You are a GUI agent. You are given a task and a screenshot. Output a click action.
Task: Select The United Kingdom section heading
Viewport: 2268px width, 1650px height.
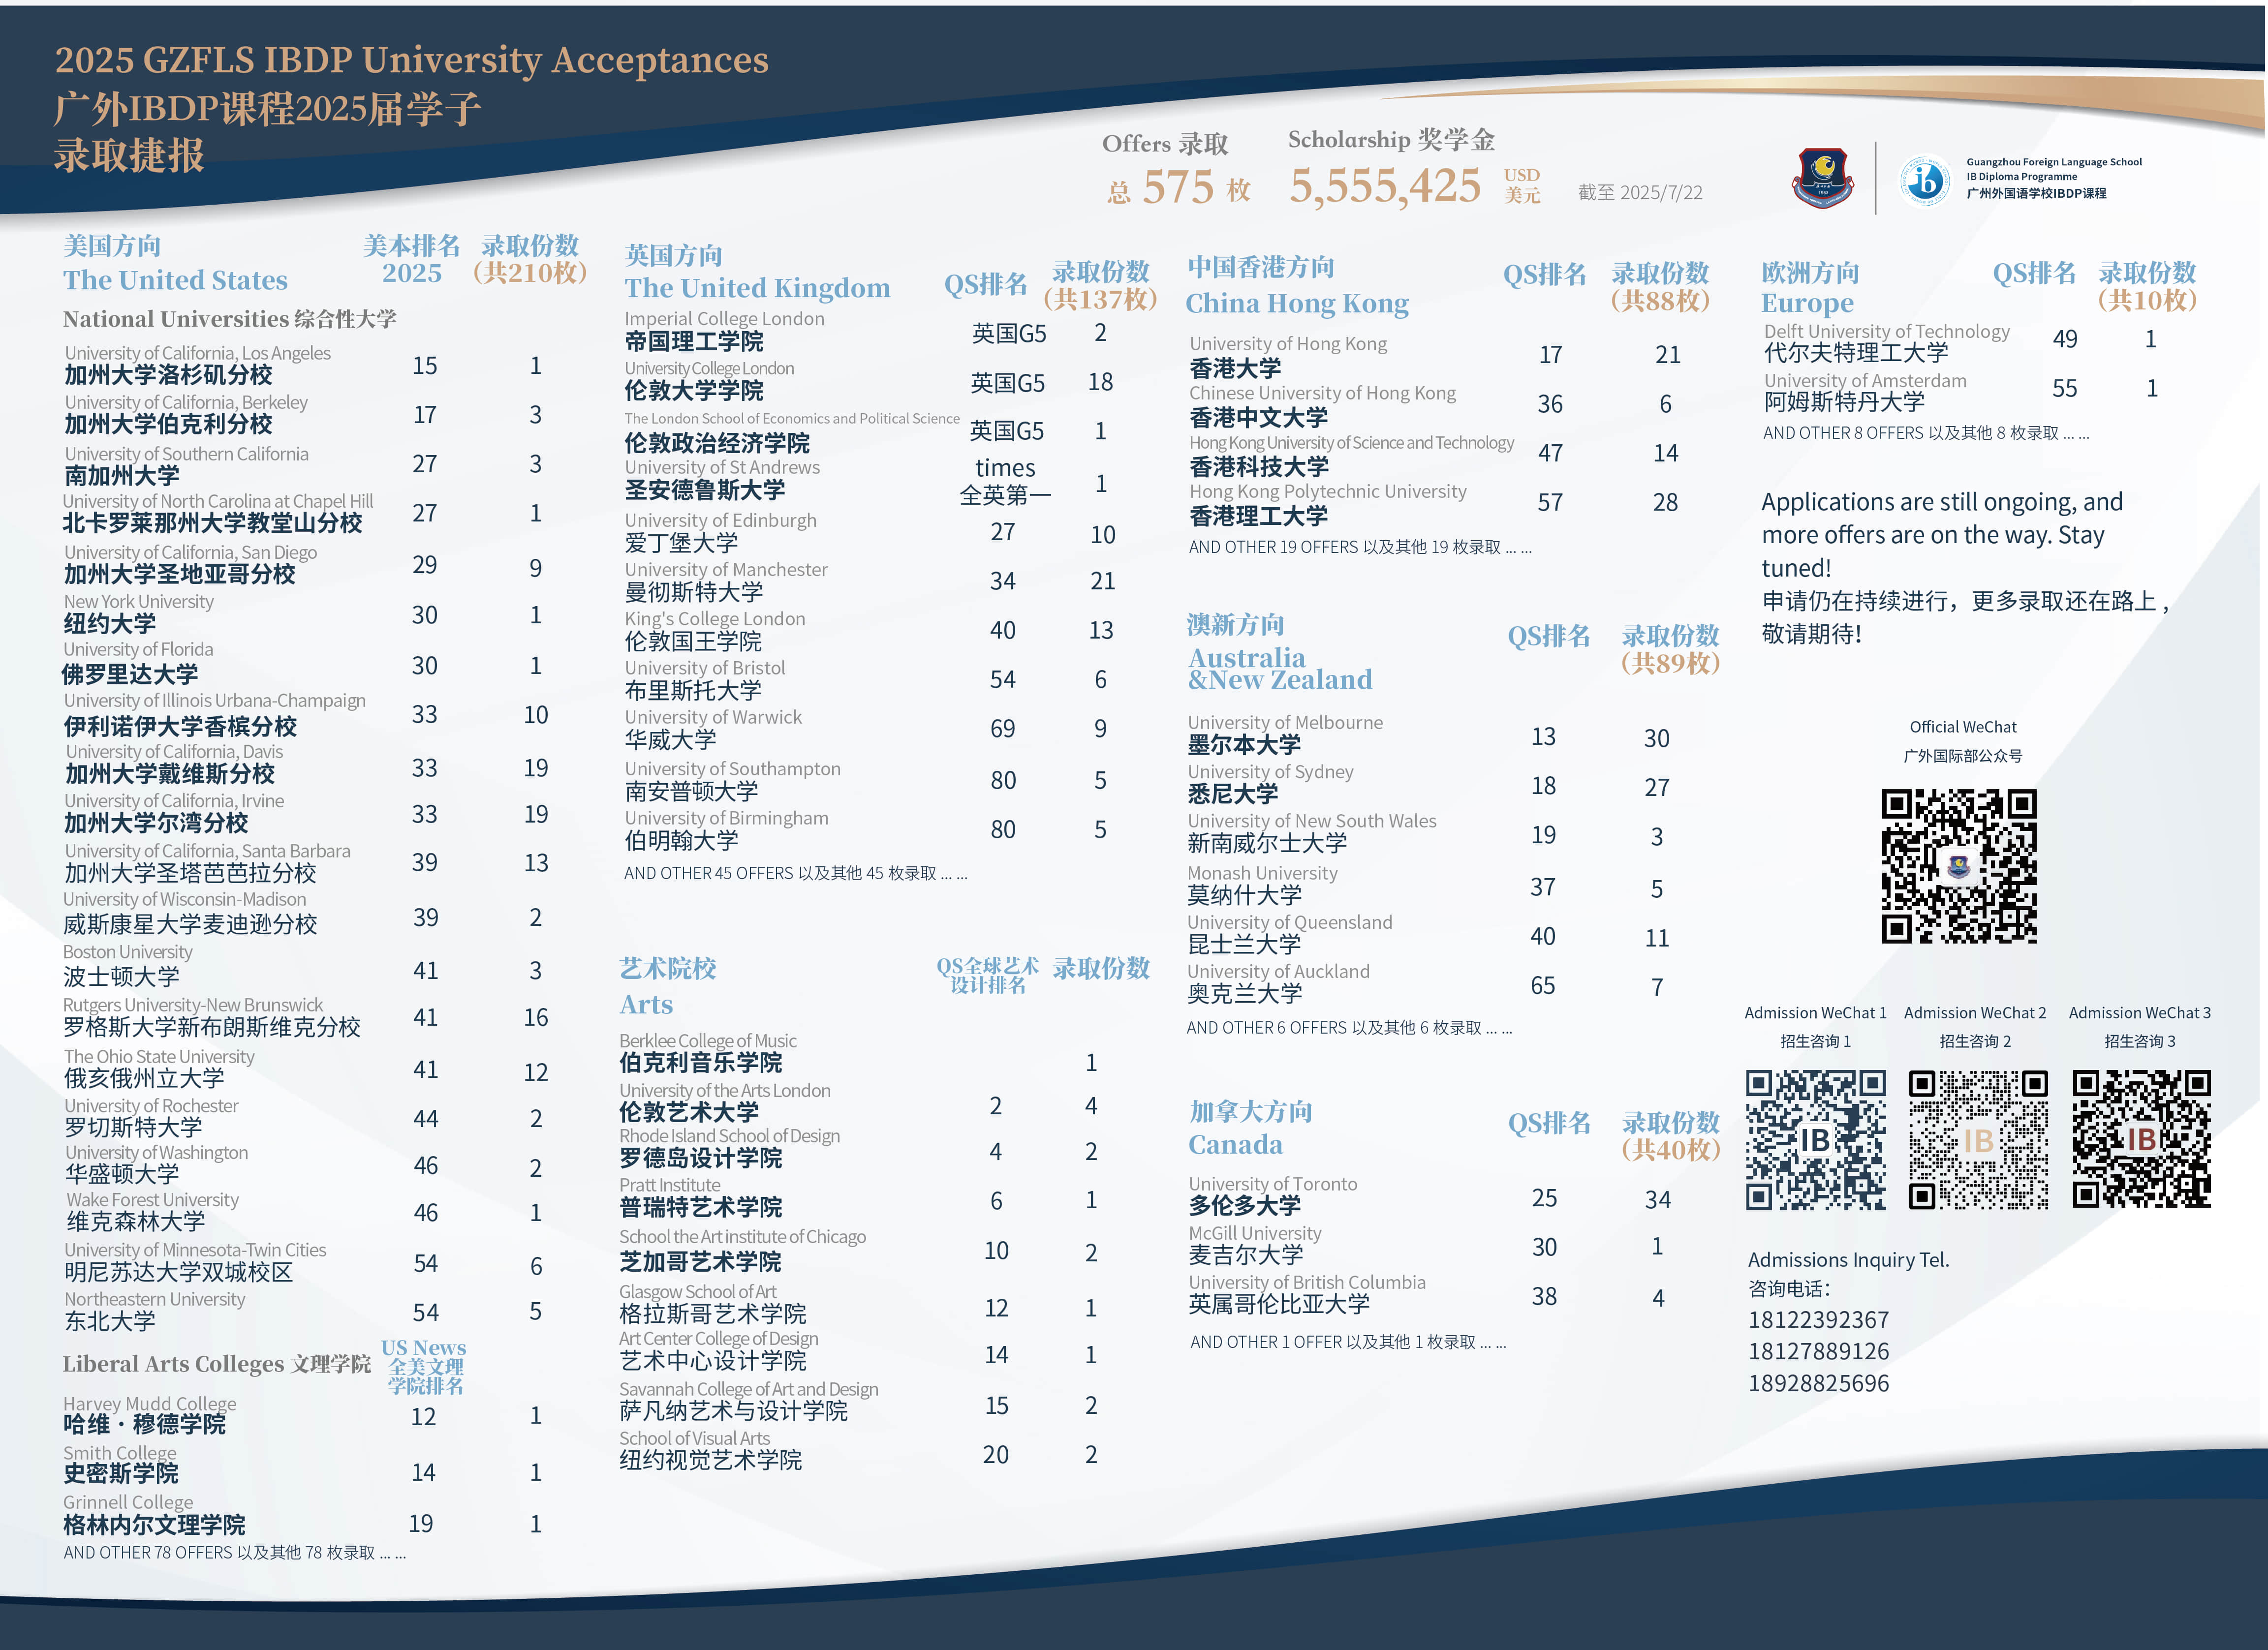click(x=757, y=288)
